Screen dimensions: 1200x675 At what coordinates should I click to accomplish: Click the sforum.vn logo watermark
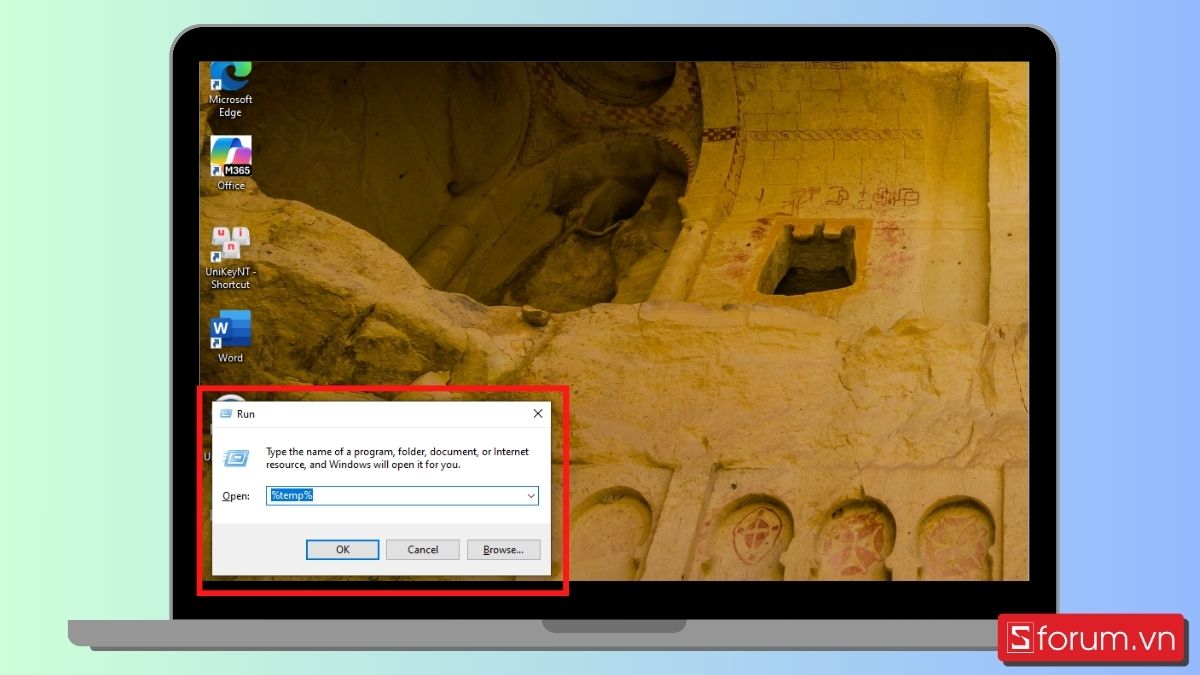tap(1092, 639)
